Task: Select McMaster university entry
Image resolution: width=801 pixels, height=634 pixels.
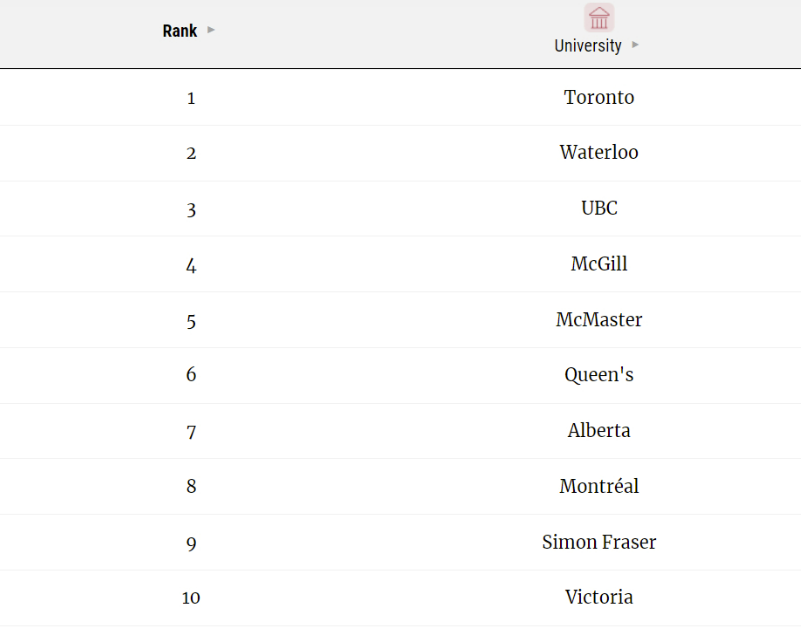Action: pyautogui.click(x=599, y=319)
